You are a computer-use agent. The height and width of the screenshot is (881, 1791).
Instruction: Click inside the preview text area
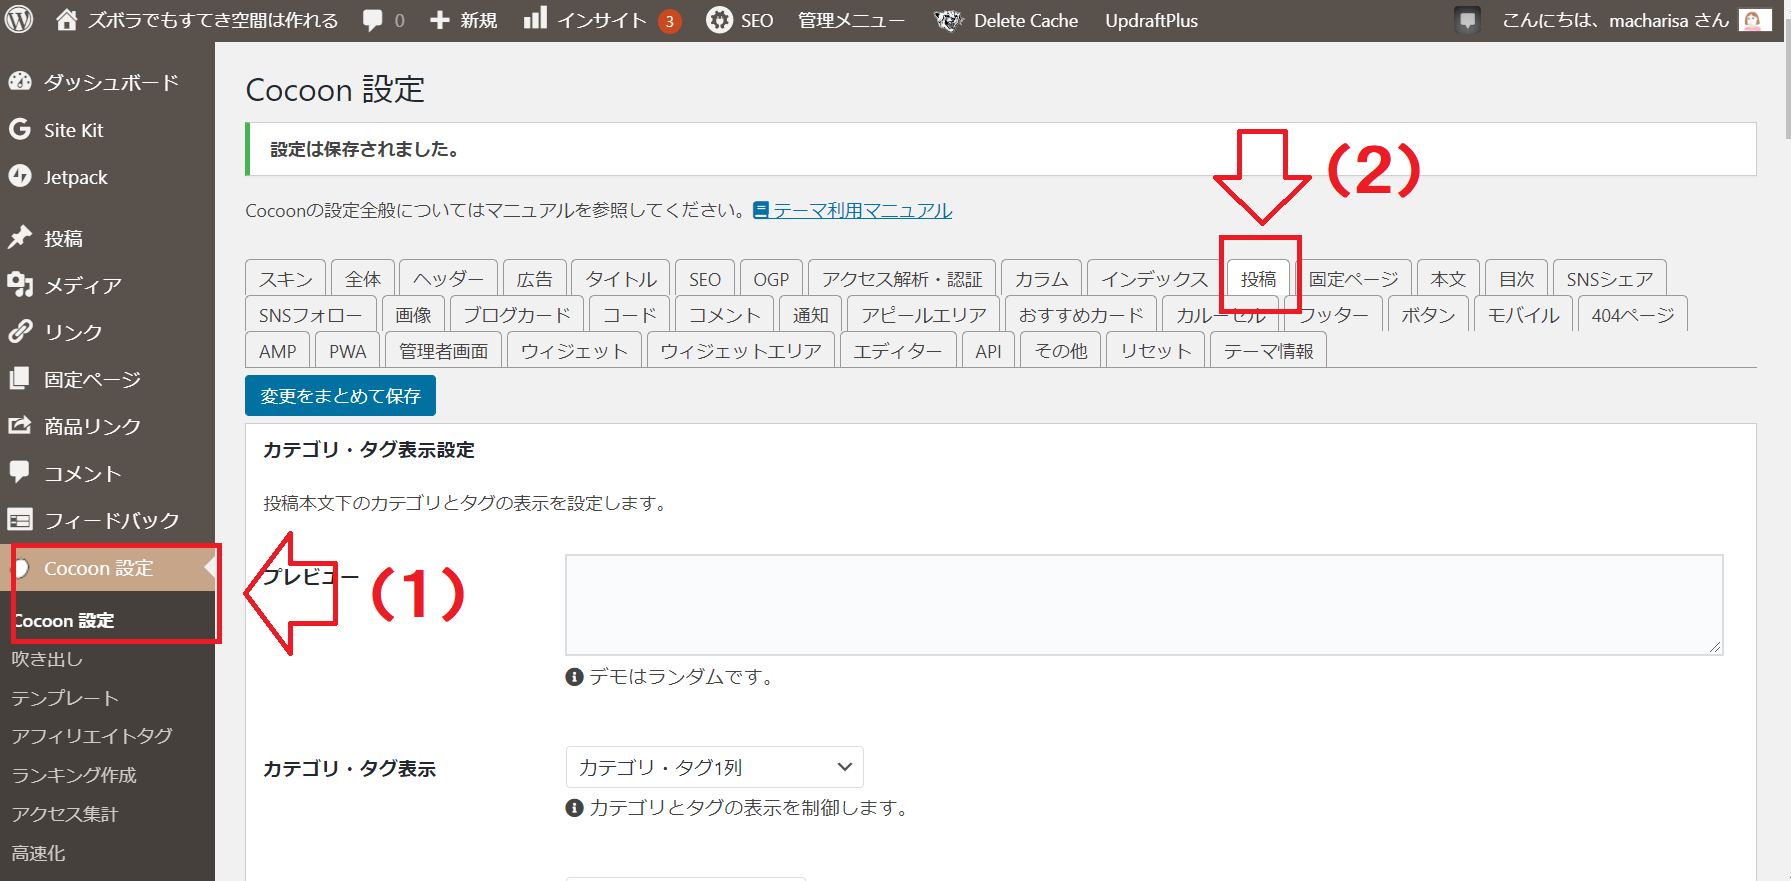1143,605
